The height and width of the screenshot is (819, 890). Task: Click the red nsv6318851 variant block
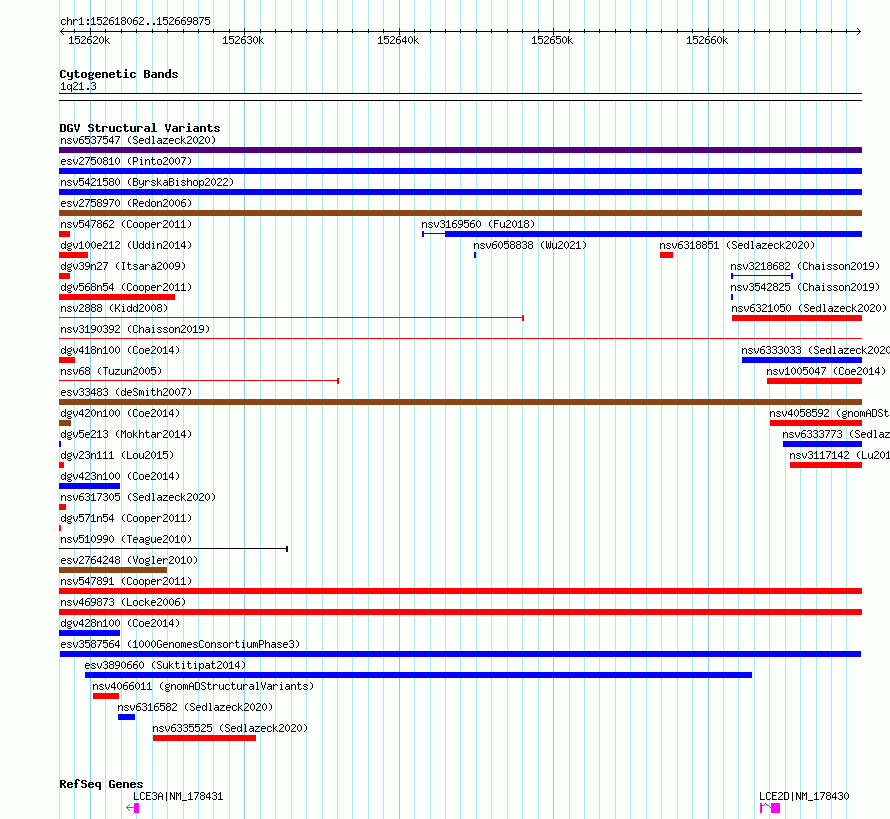666,255
